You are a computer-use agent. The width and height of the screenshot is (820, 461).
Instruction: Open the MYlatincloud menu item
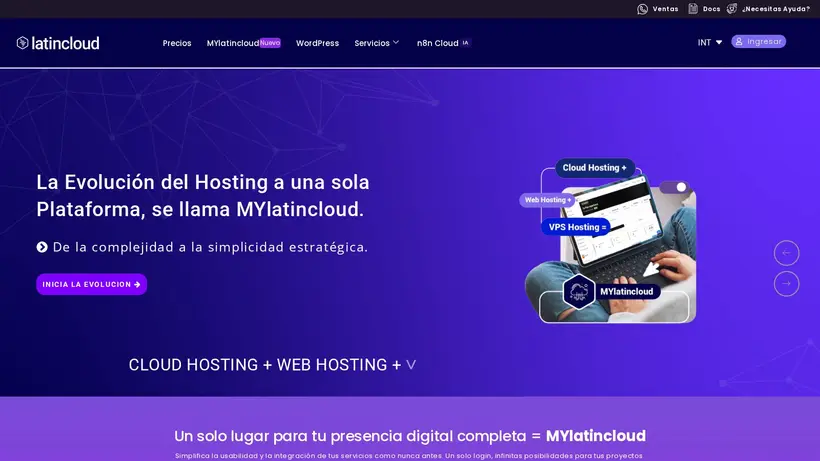233,43
